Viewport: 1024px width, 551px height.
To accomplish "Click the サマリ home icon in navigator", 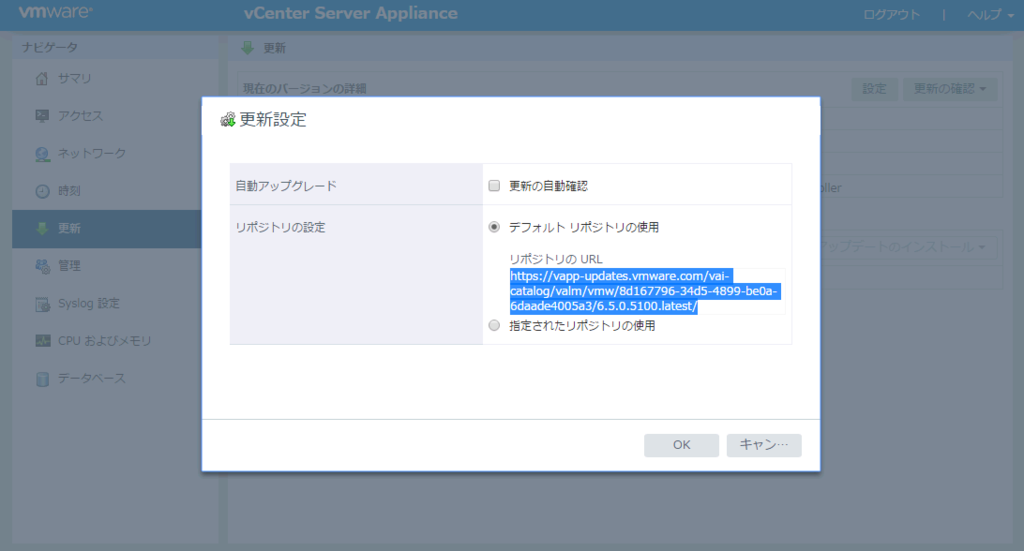I will coord(42,78).
